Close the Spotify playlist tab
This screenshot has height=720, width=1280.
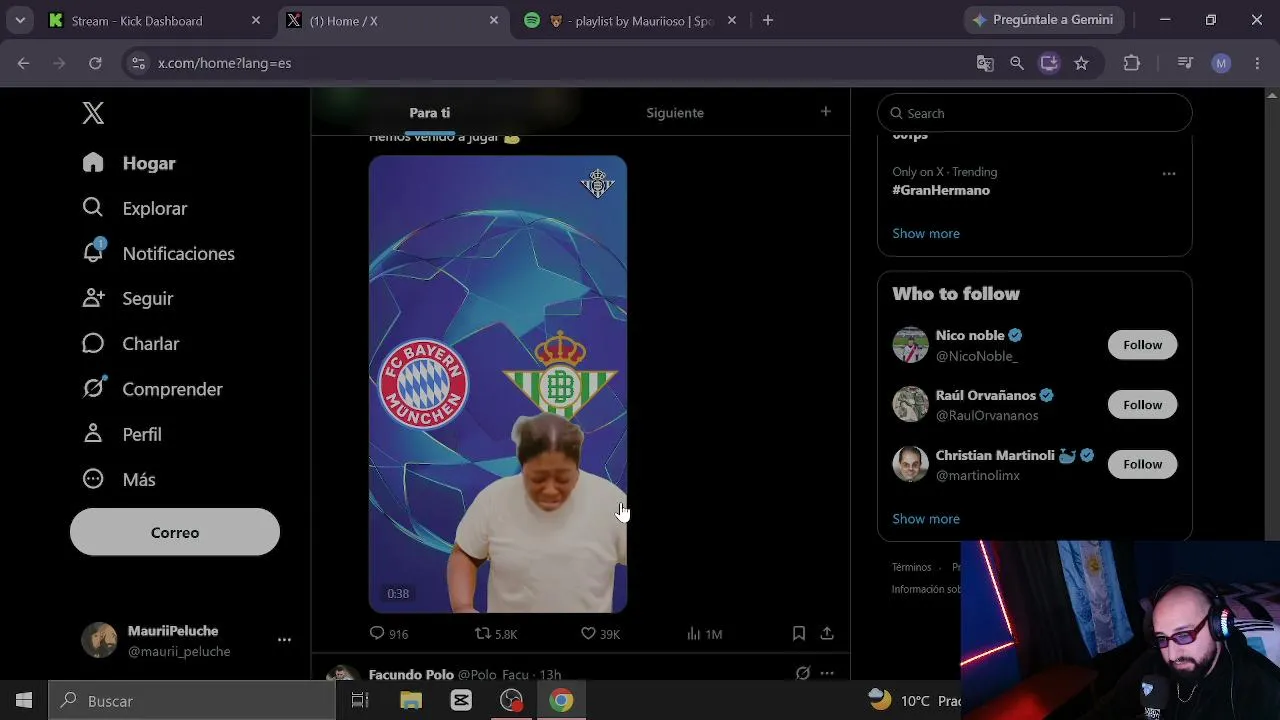(x=732, y=20)
